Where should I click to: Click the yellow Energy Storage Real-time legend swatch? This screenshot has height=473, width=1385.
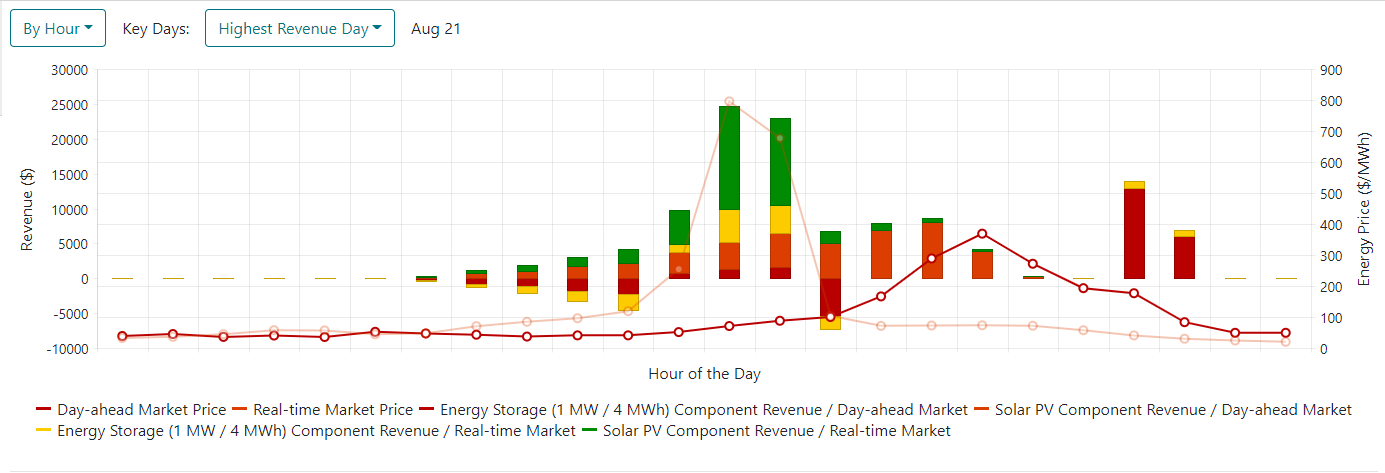44,431
